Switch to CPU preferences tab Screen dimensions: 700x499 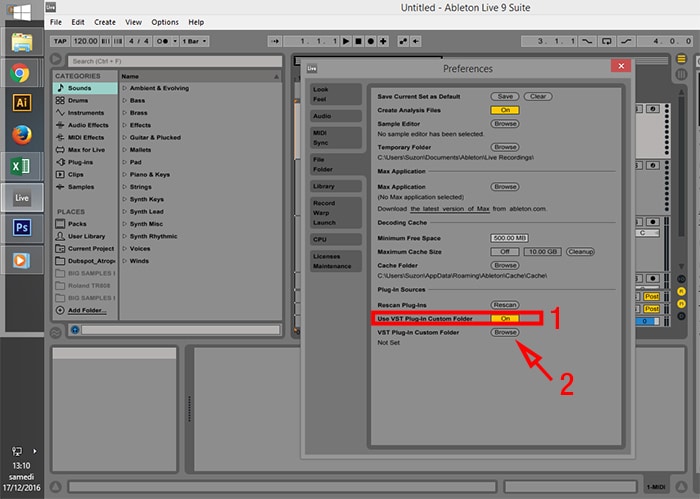pos(335,239)
